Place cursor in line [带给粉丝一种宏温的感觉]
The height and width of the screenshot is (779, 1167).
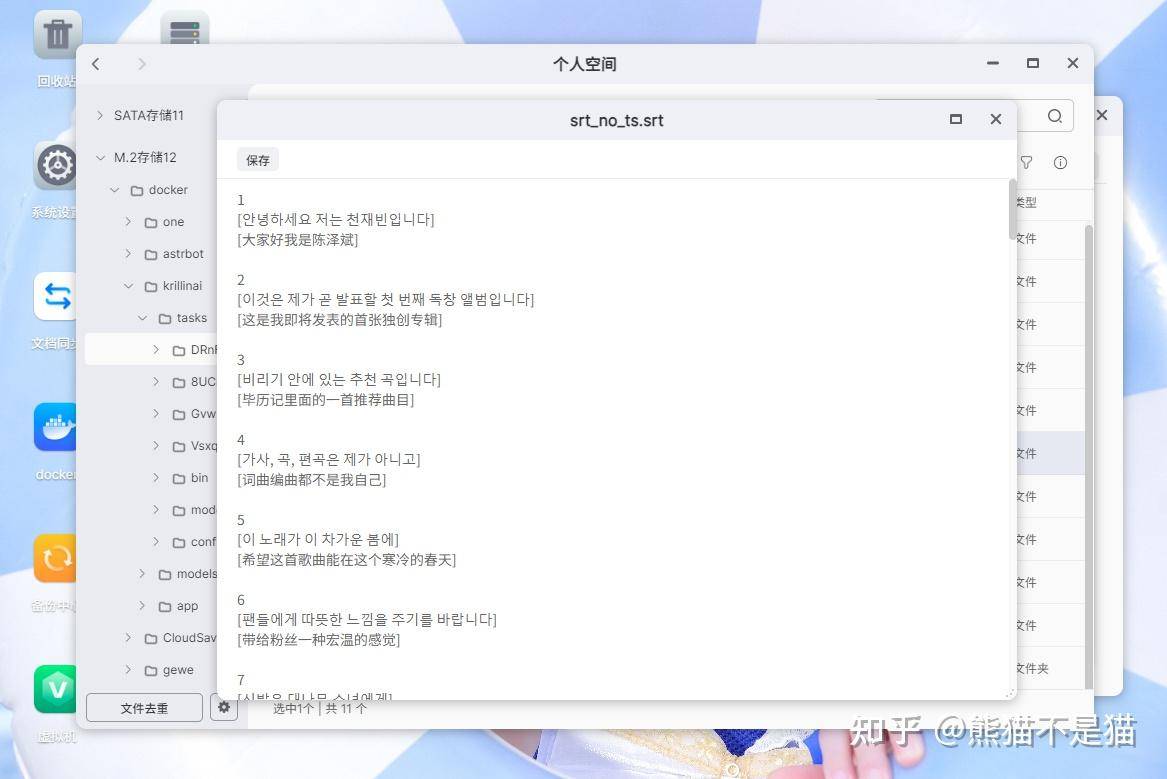319,640
